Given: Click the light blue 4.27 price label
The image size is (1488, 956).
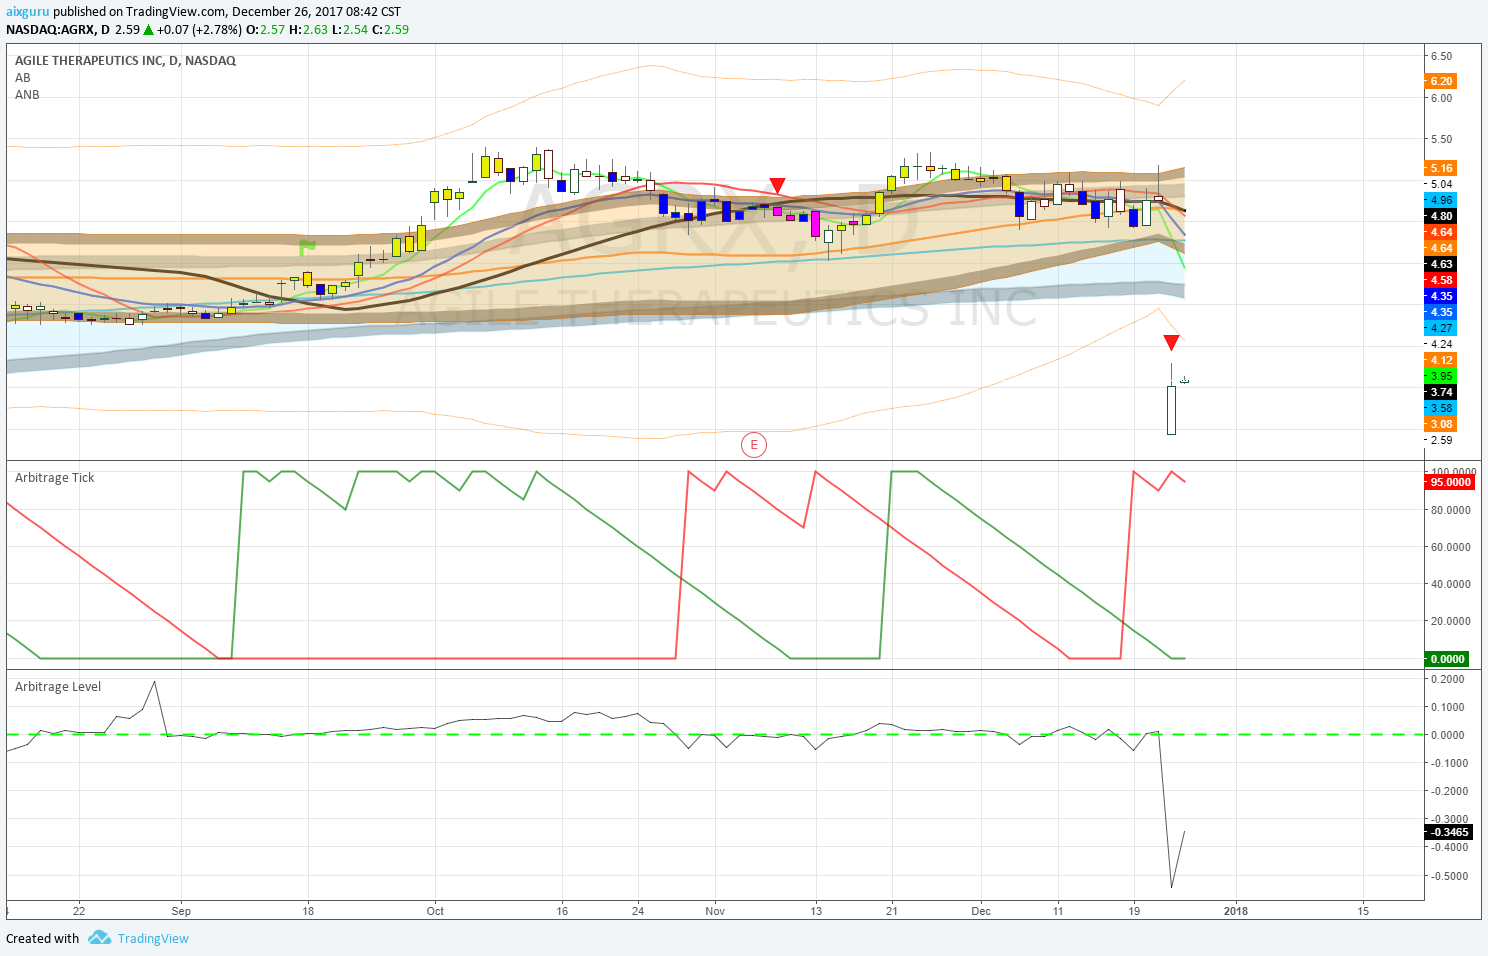Looking at the screenshot, I should [x=1441, y=328].
